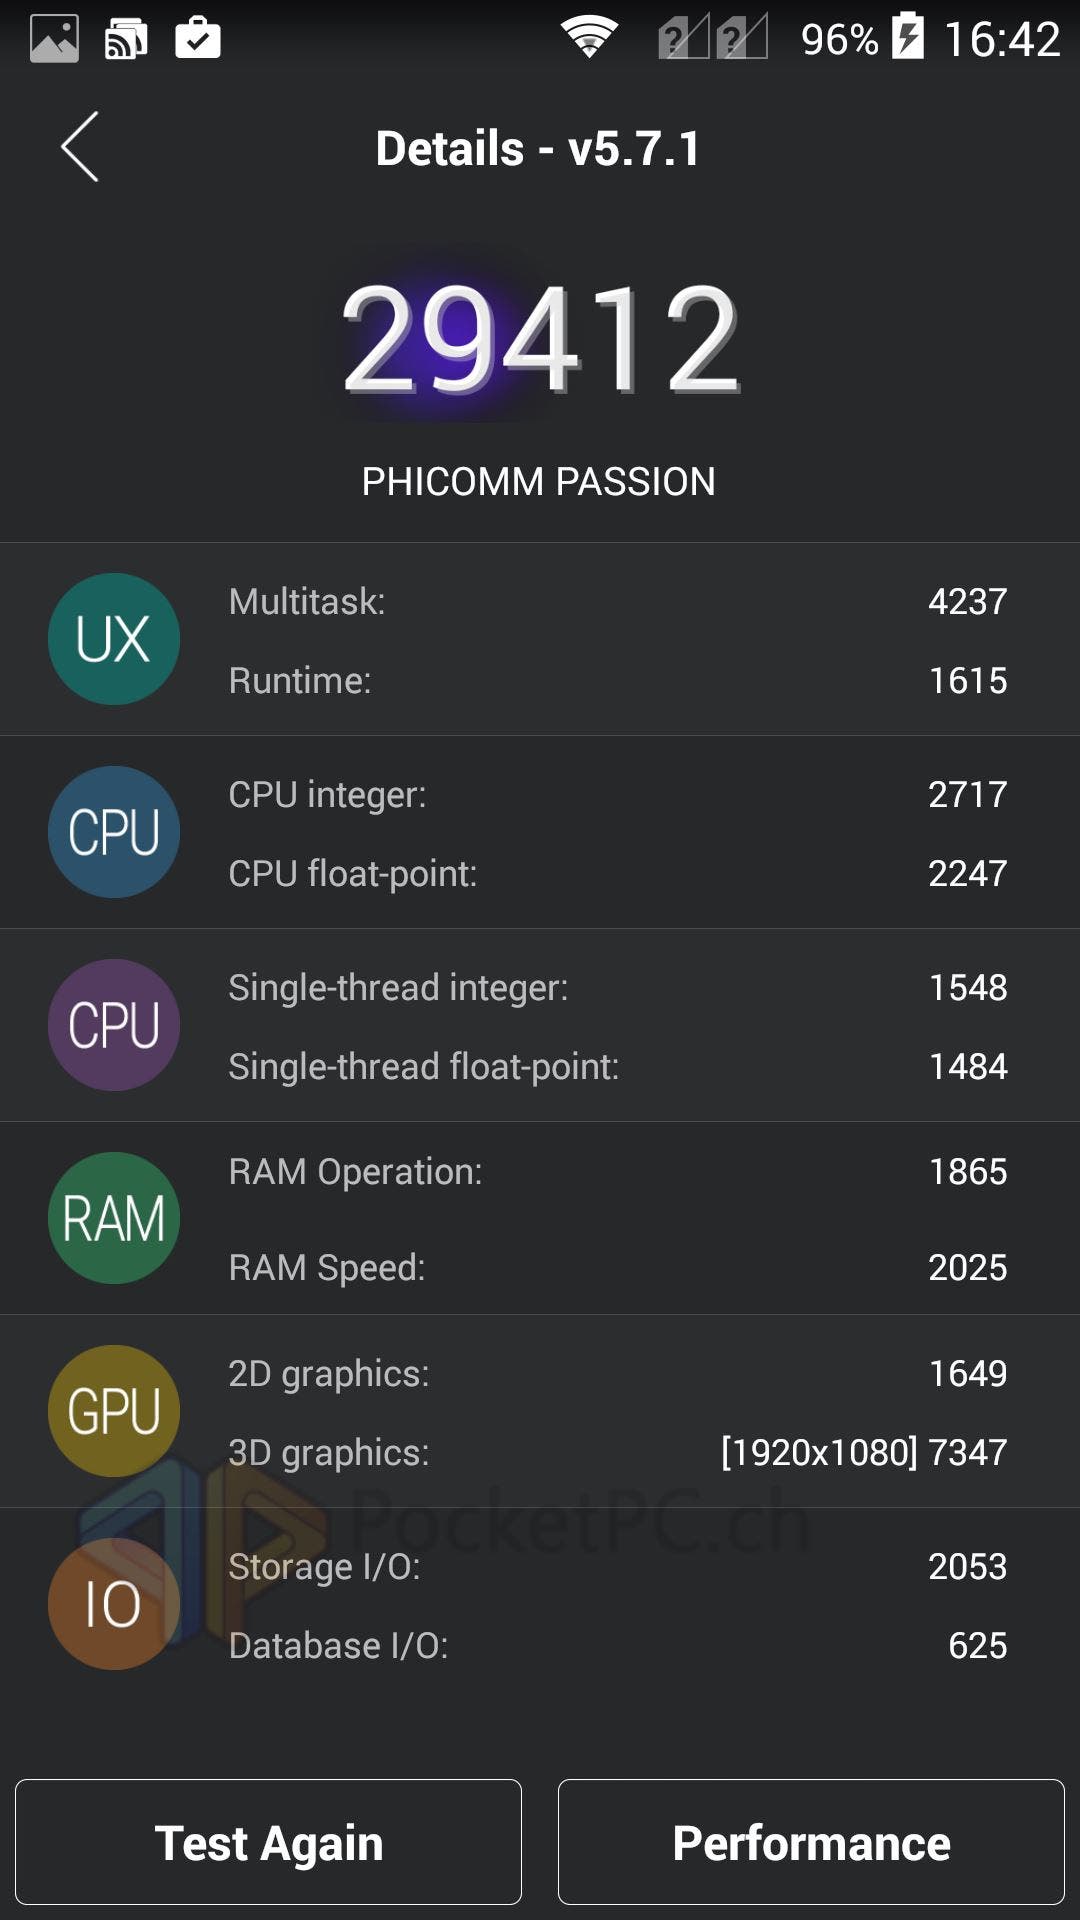Tap the Details - v5.7.1 title
The width and height of the screenshot is (1080, 1920).
click(538, 148)
